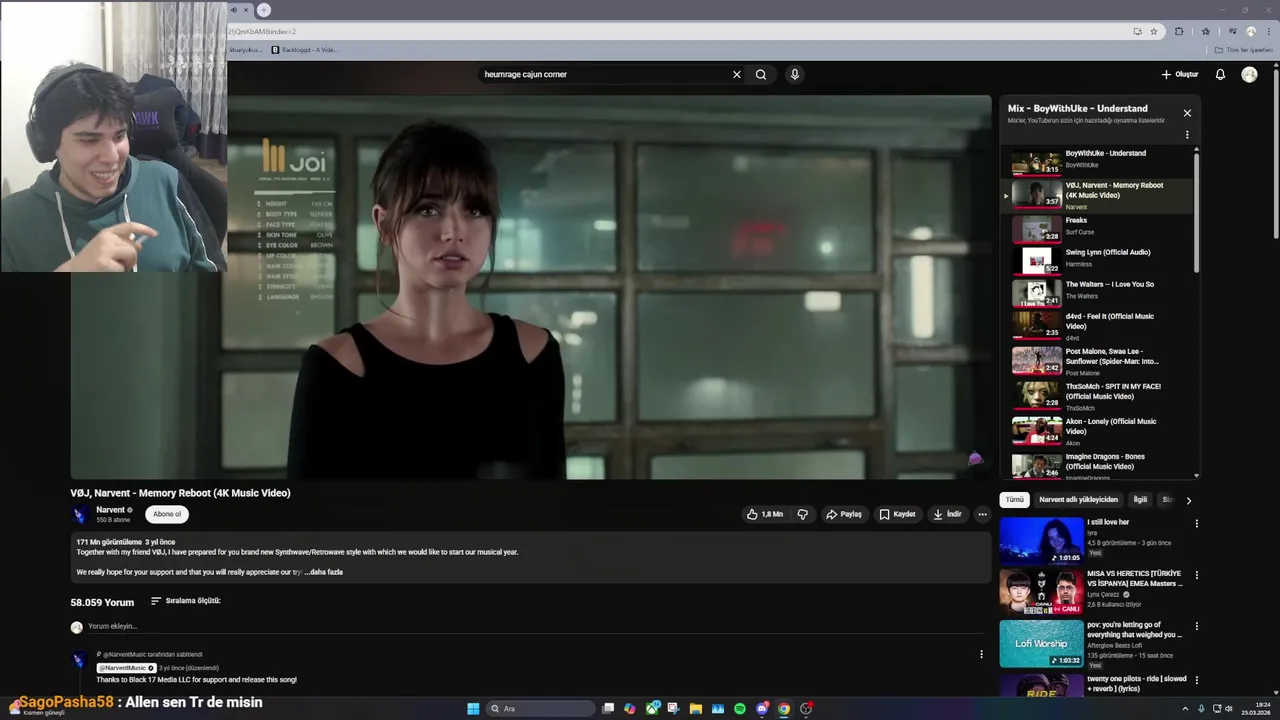Open the account avatar menu

pyautogui.click(x=1249, y=74)
